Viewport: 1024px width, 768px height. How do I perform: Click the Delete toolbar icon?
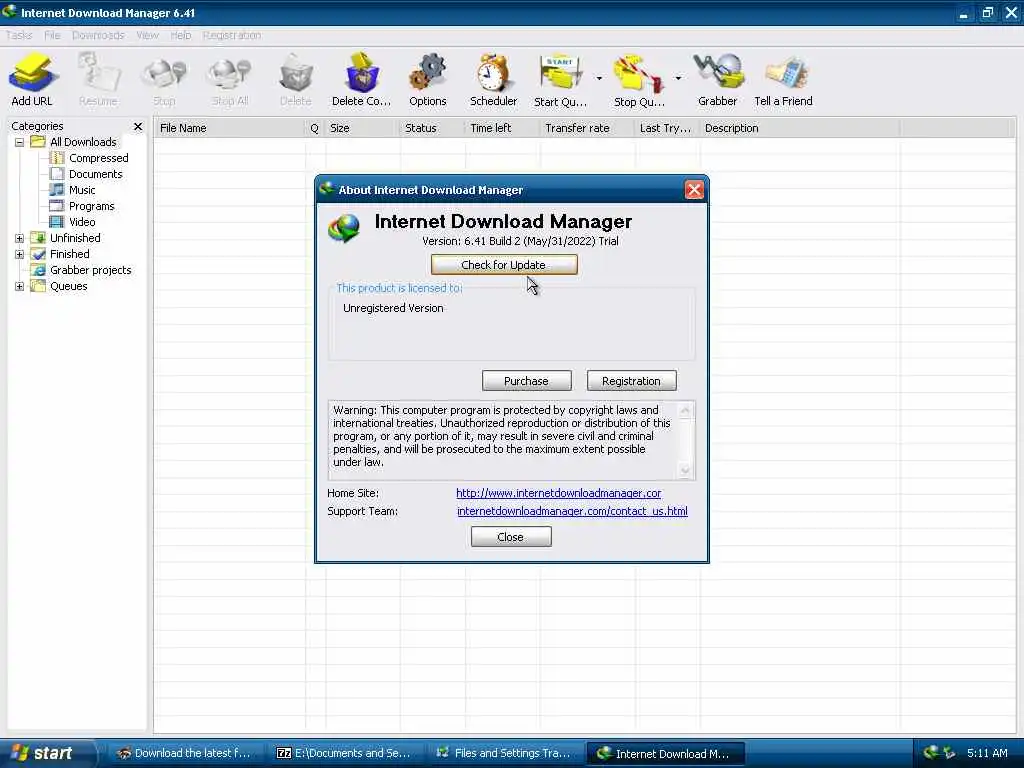click(x=295, y=73)
